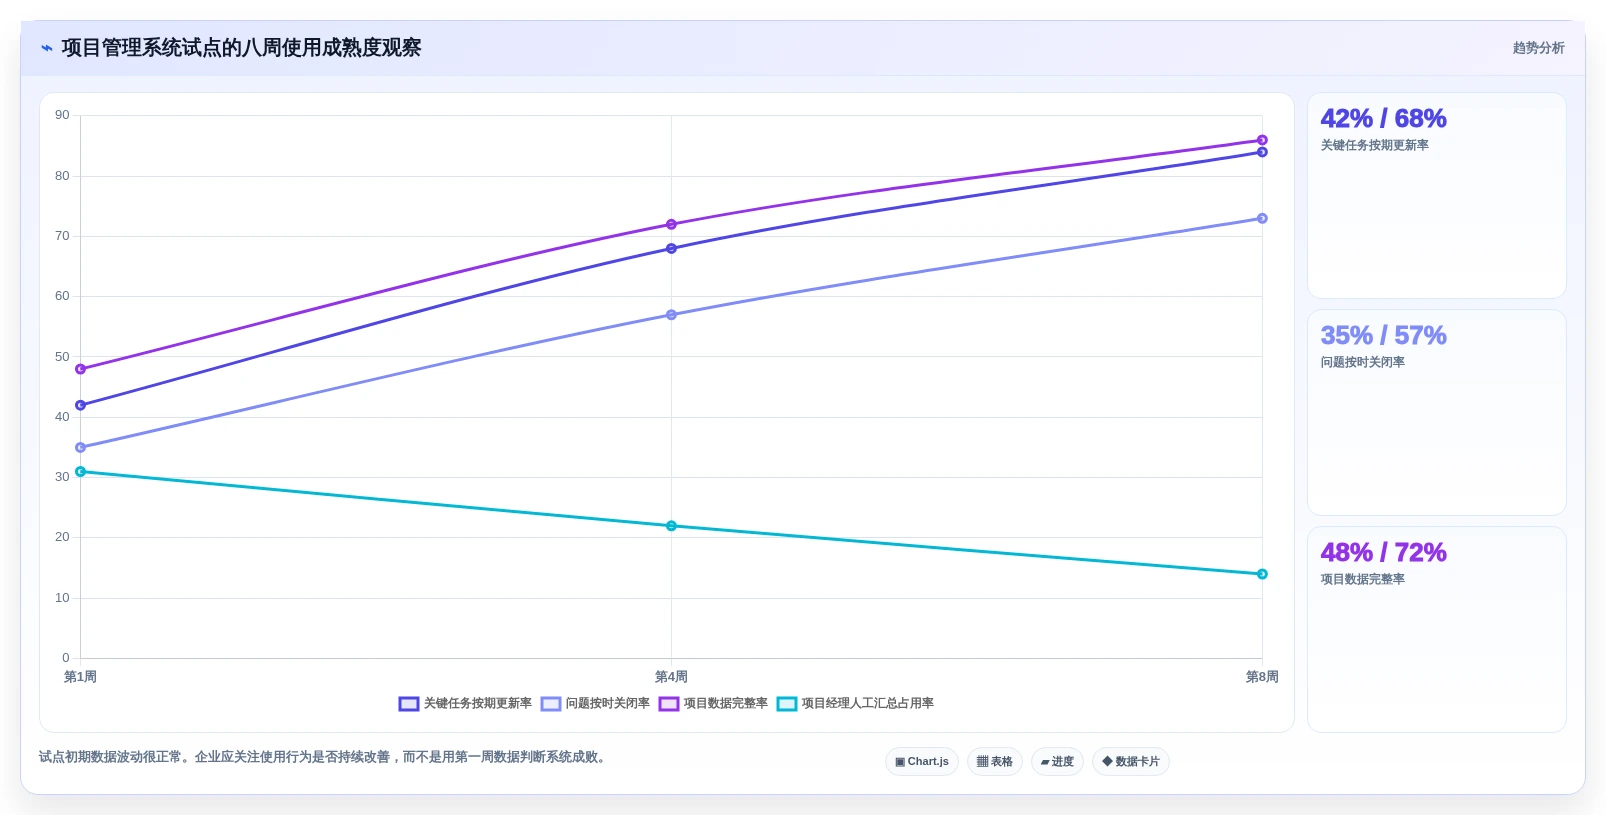Click the 第8周 point at 84
The height and width of the screenshot is (815, 1606).
(x=1262, y=152)
